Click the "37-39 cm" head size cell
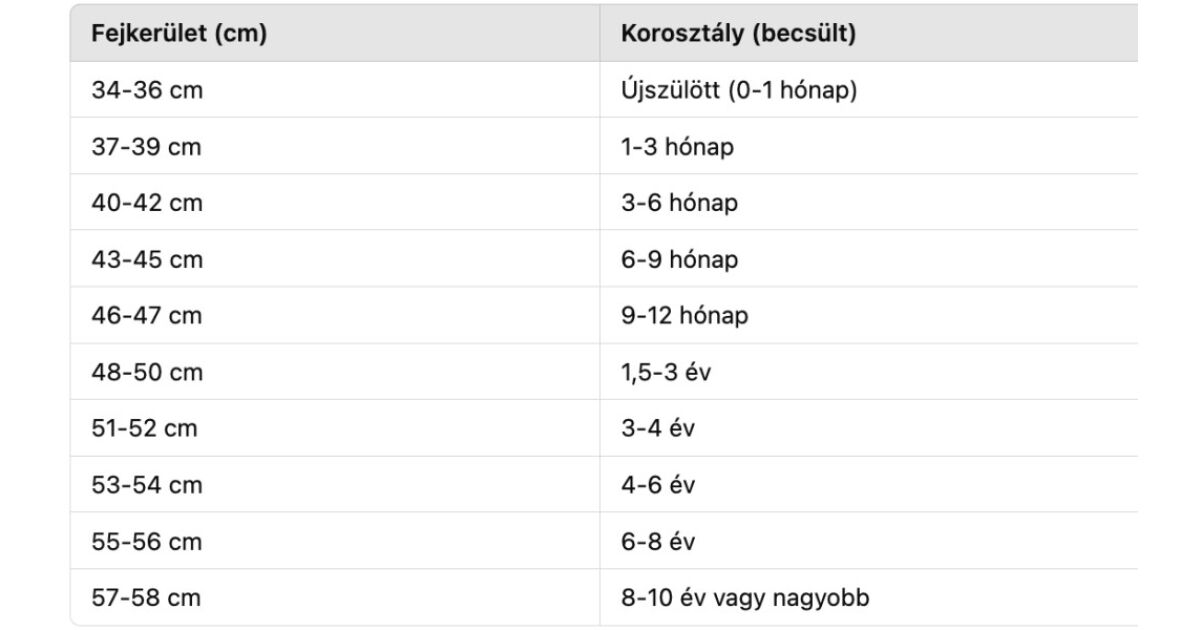This screenshot has height=630, width=1200. tap(146, 147)
